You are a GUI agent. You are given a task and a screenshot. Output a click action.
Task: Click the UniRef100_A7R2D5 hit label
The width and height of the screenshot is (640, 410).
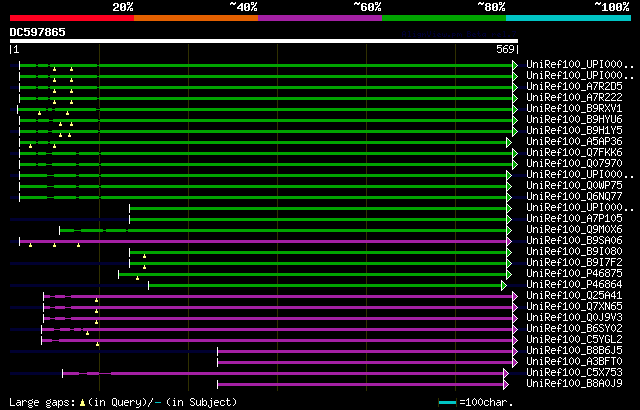[574, 86]
